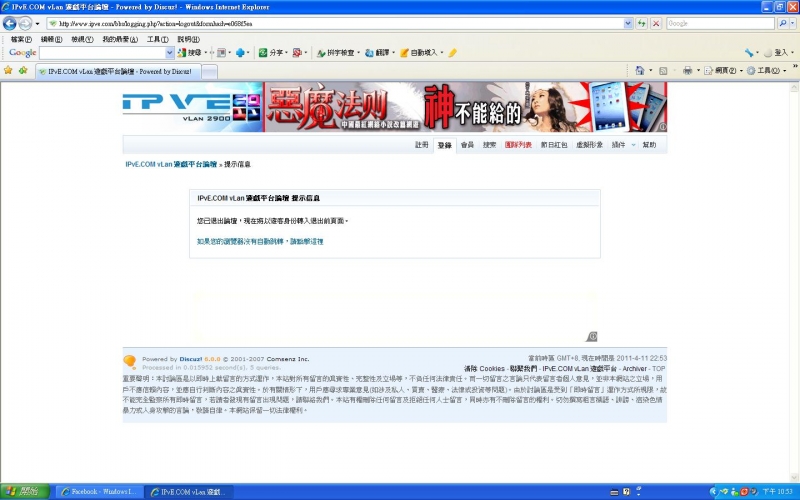This screenshot has height=500, width=800.
Task: Open the 我的最愛(A) menu
Action: (120, 39)
